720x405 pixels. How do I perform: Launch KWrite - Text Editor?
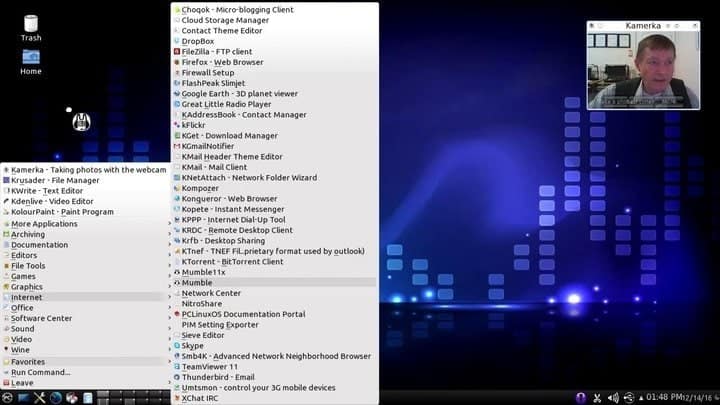click(85, 191)
